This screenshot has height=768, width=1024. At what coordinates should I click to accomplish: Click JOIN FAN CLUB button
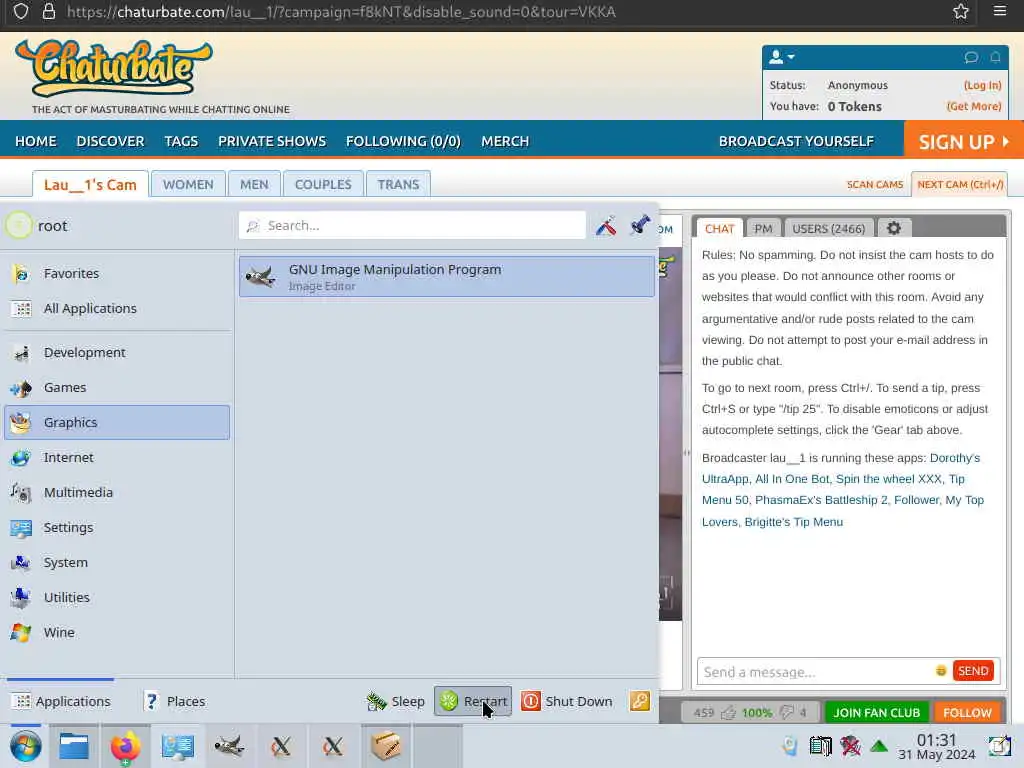876,712
